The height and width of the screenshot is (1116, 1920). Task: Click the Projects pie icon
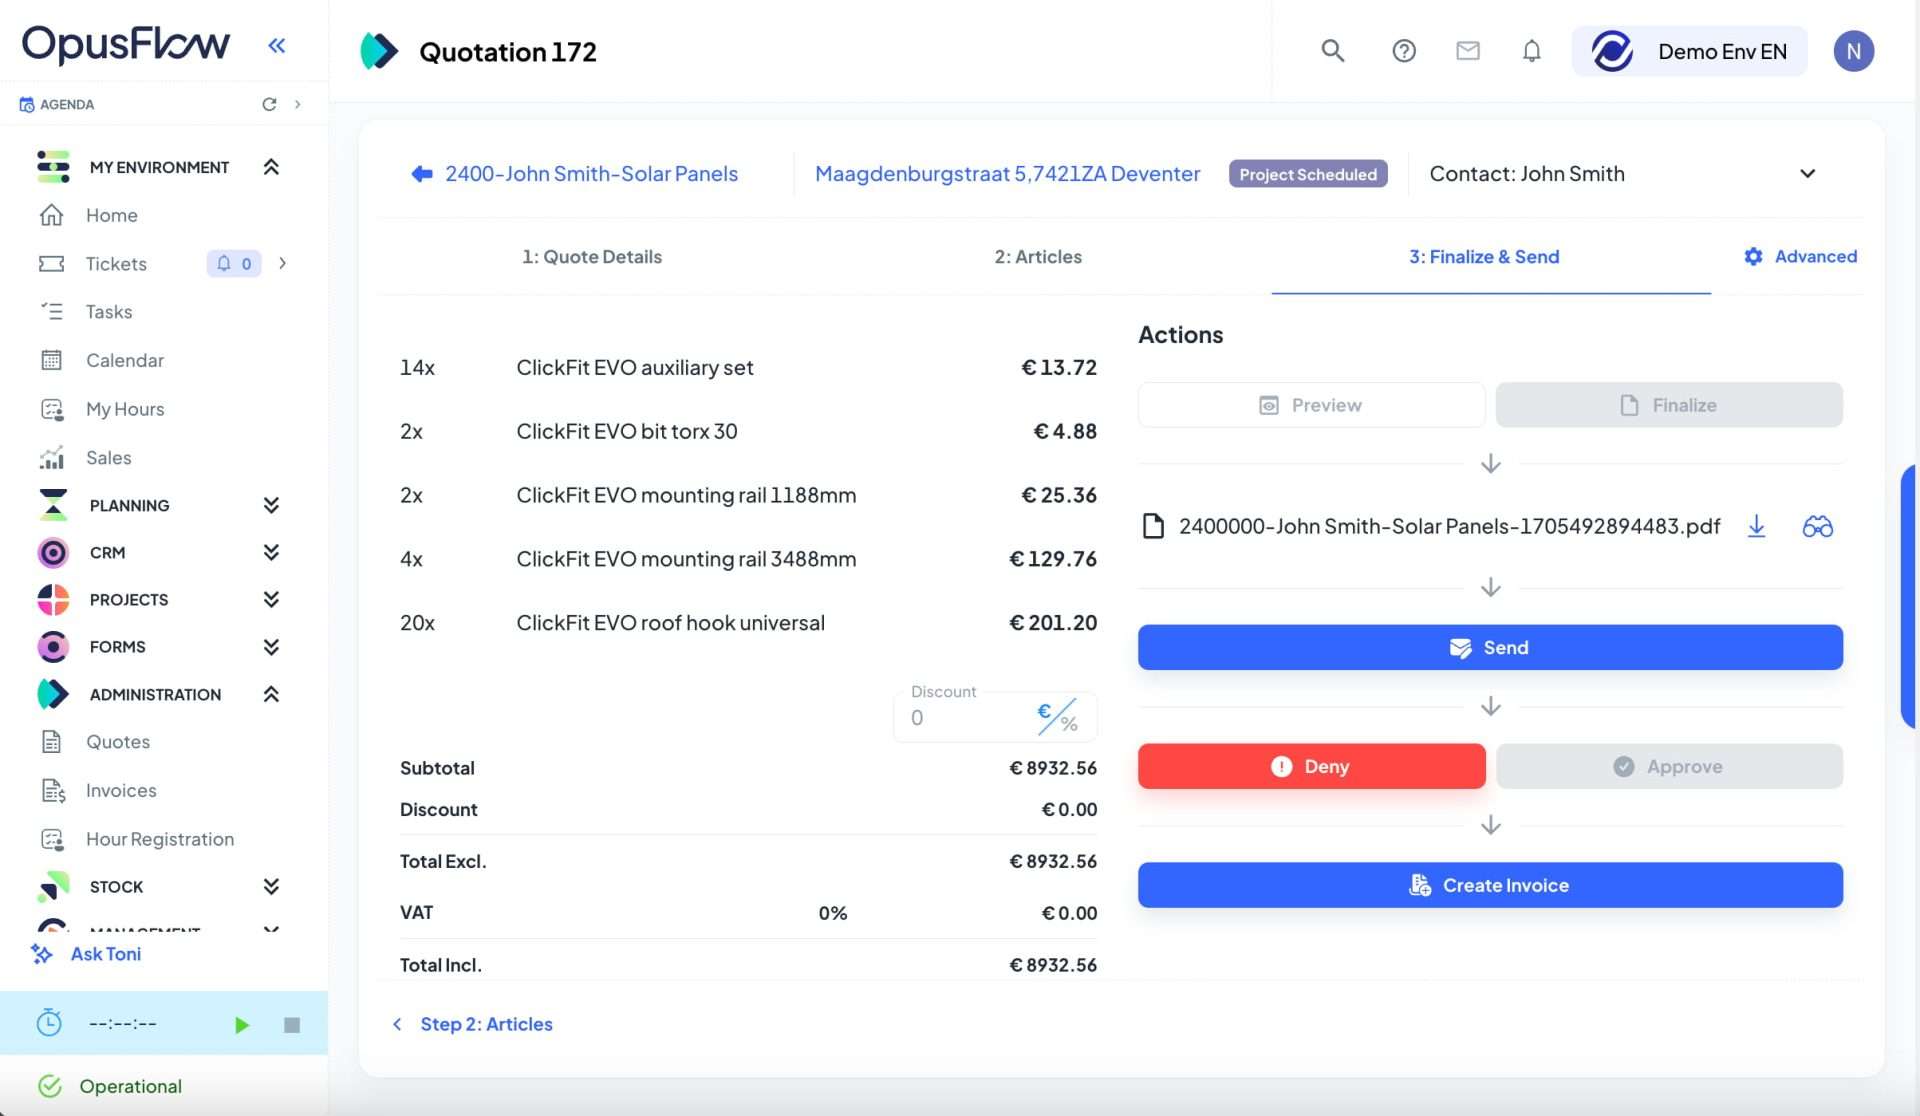click(x=53, y=599)
